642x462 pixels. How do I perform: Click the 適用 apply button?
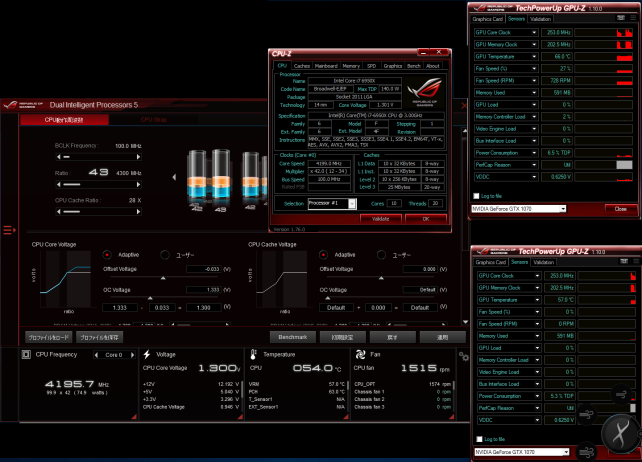click(x=443, y=337)
